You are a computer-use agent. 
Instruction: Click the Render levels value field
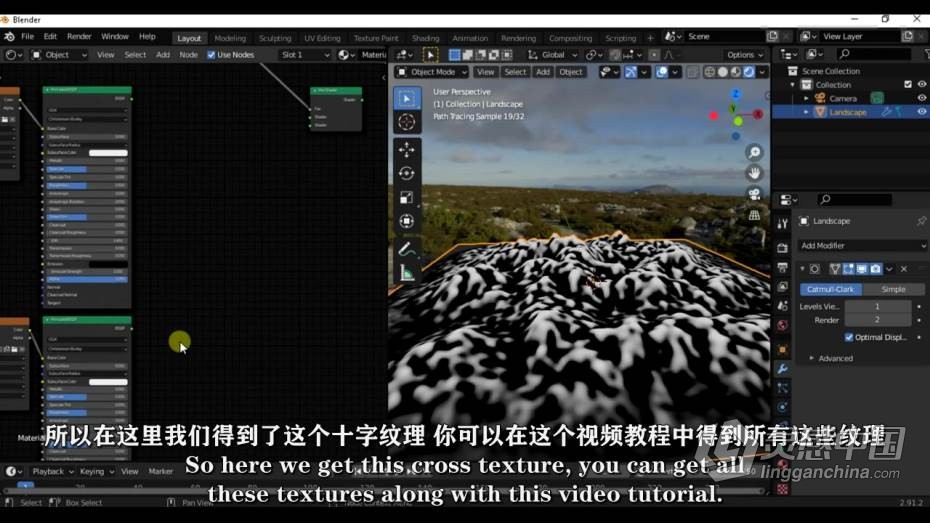pos(877,320)
